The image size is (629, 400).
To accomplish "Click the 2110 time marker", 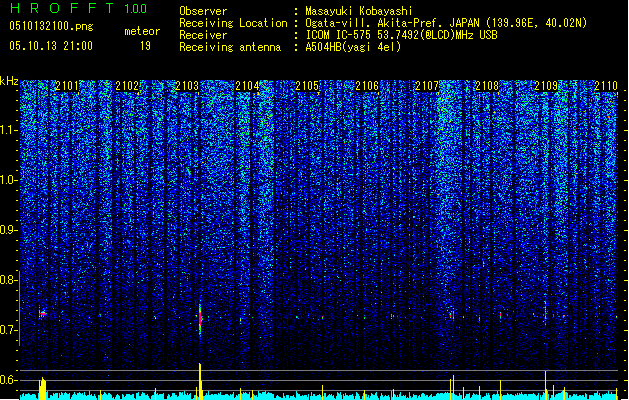I will [x=606, y=86].
